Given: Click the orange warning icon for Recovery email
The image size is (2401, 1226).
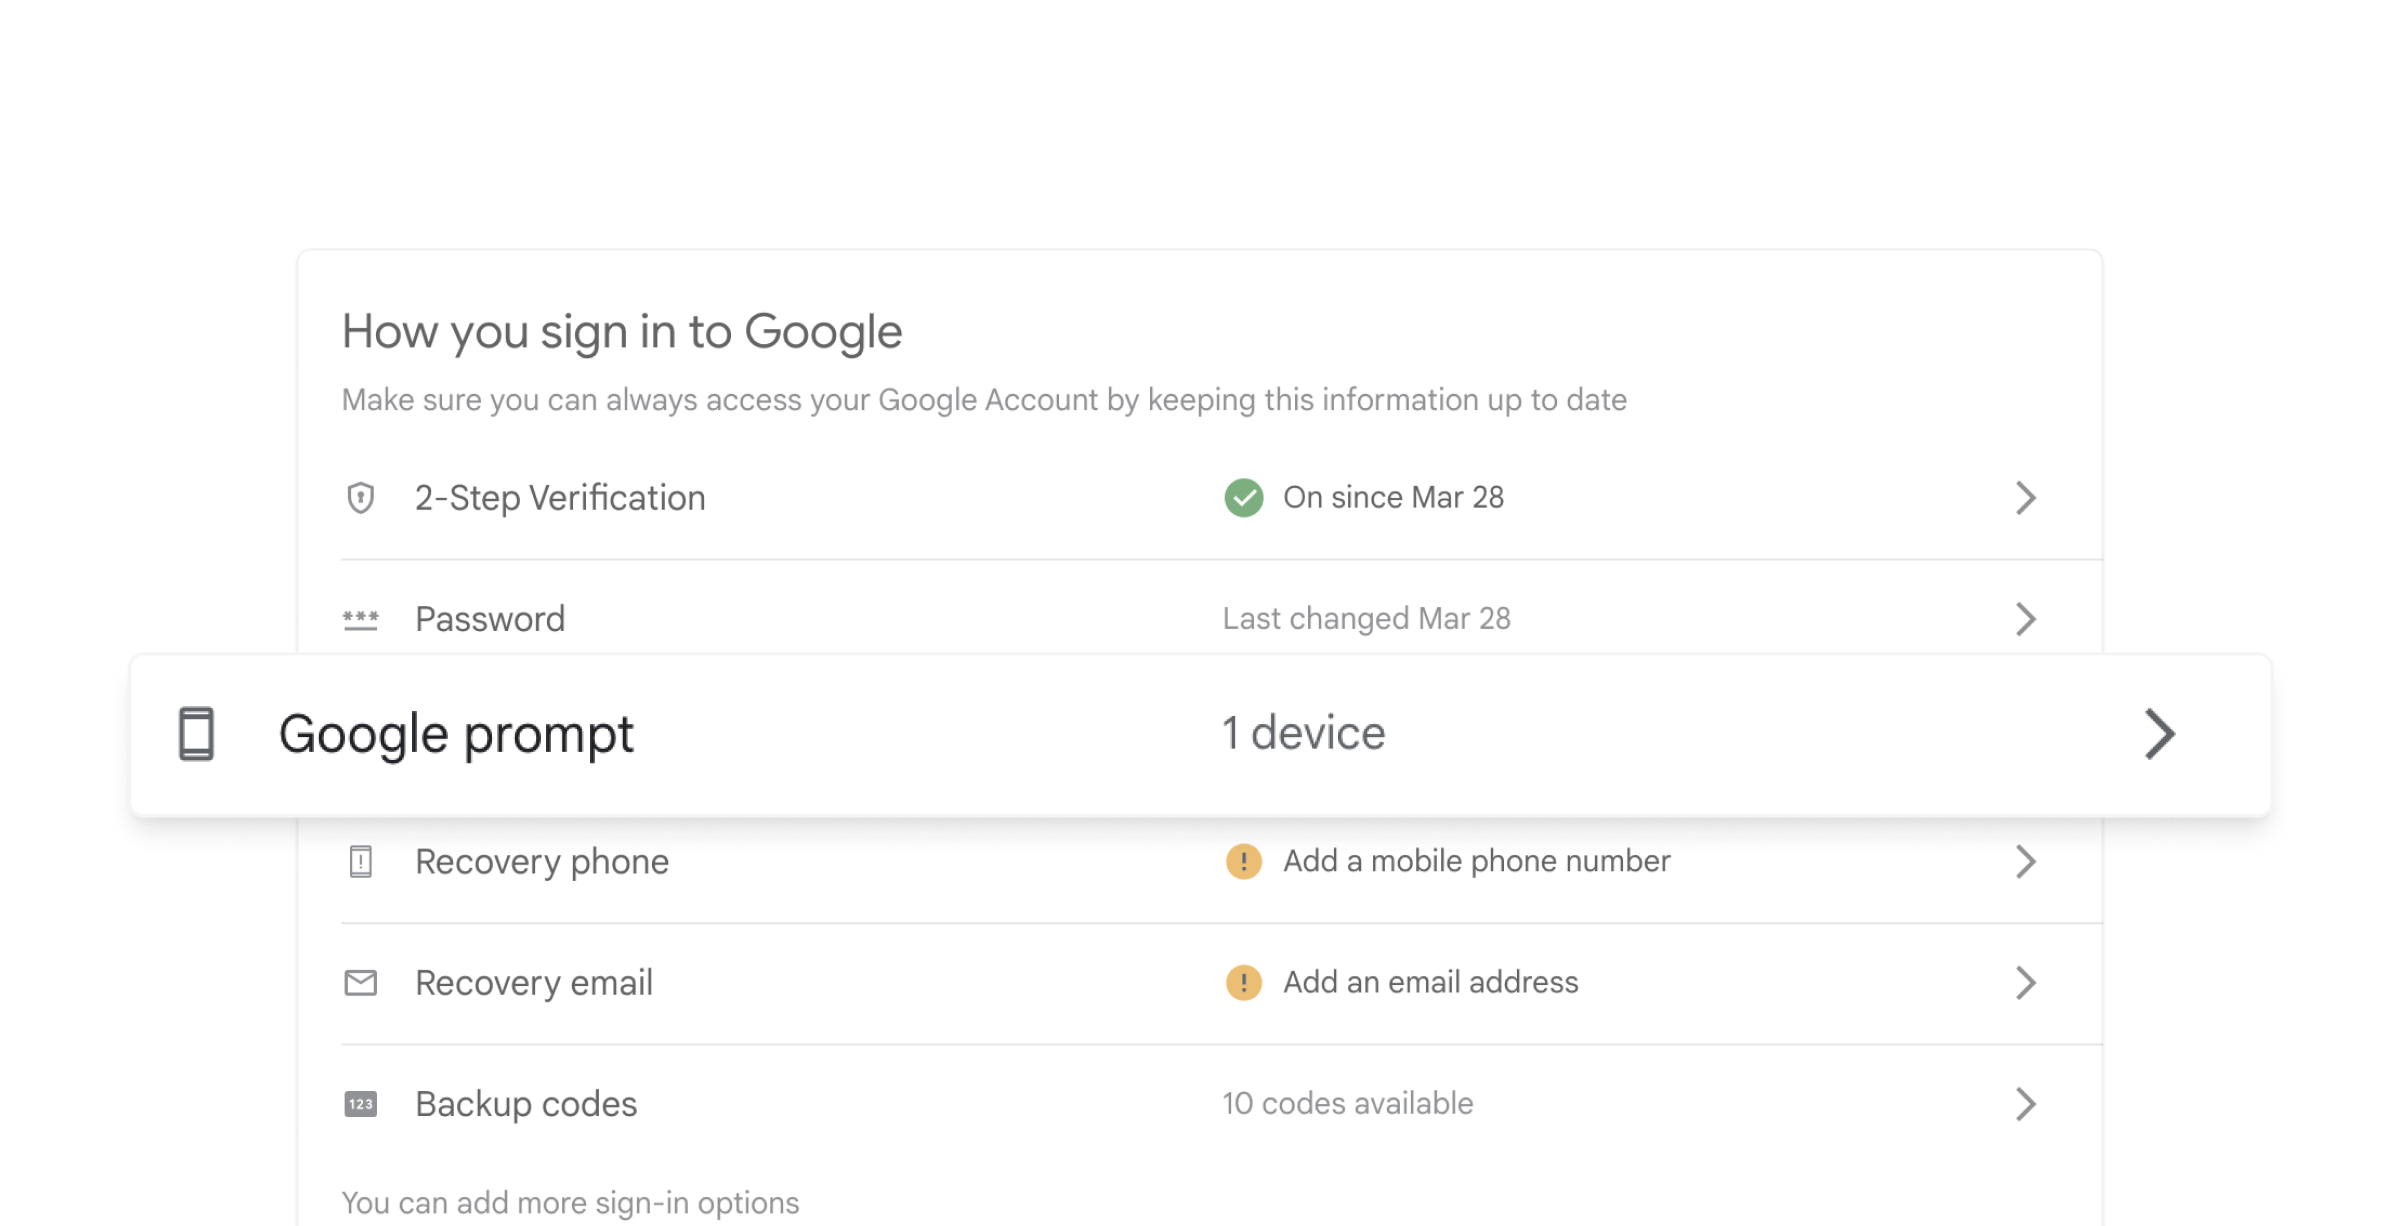Looking at the screenshot, I should click(1243, 983).
